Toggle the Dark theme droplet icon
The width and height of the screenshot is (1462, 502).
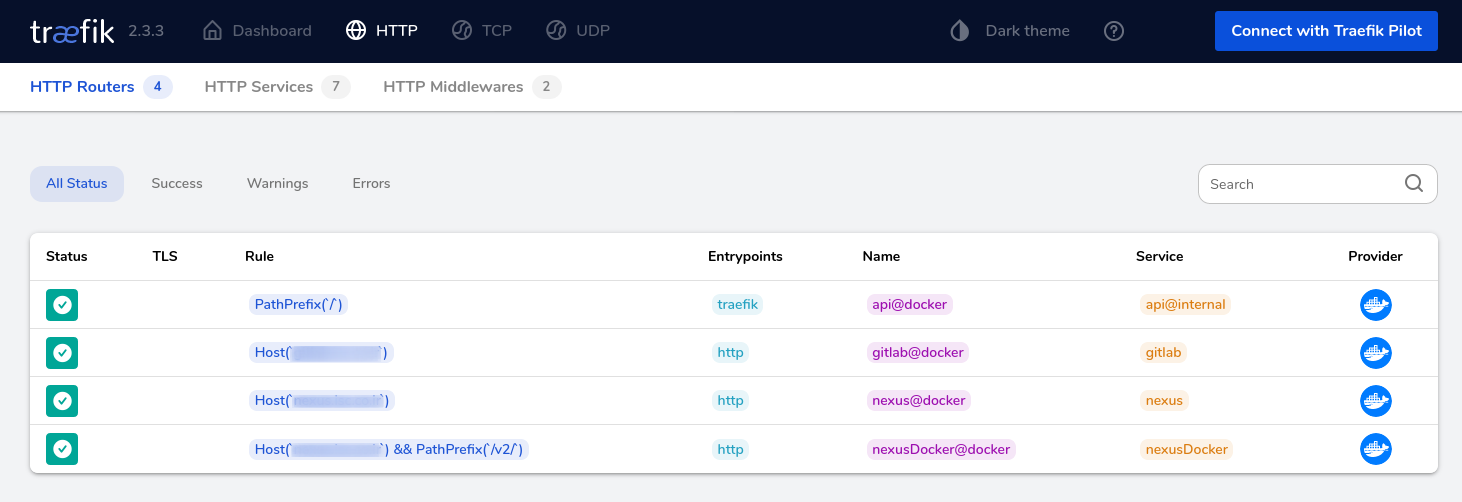(x=960, y=31)
